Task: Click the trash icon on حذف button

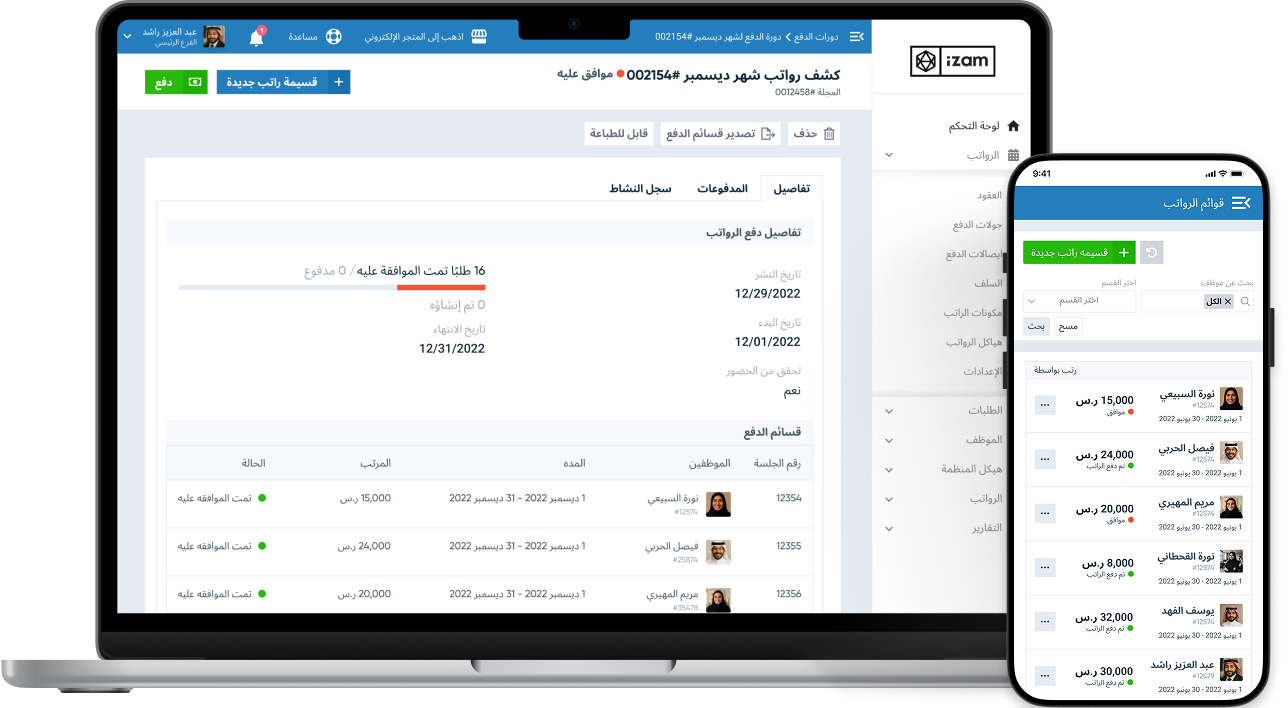Action: 828,134
